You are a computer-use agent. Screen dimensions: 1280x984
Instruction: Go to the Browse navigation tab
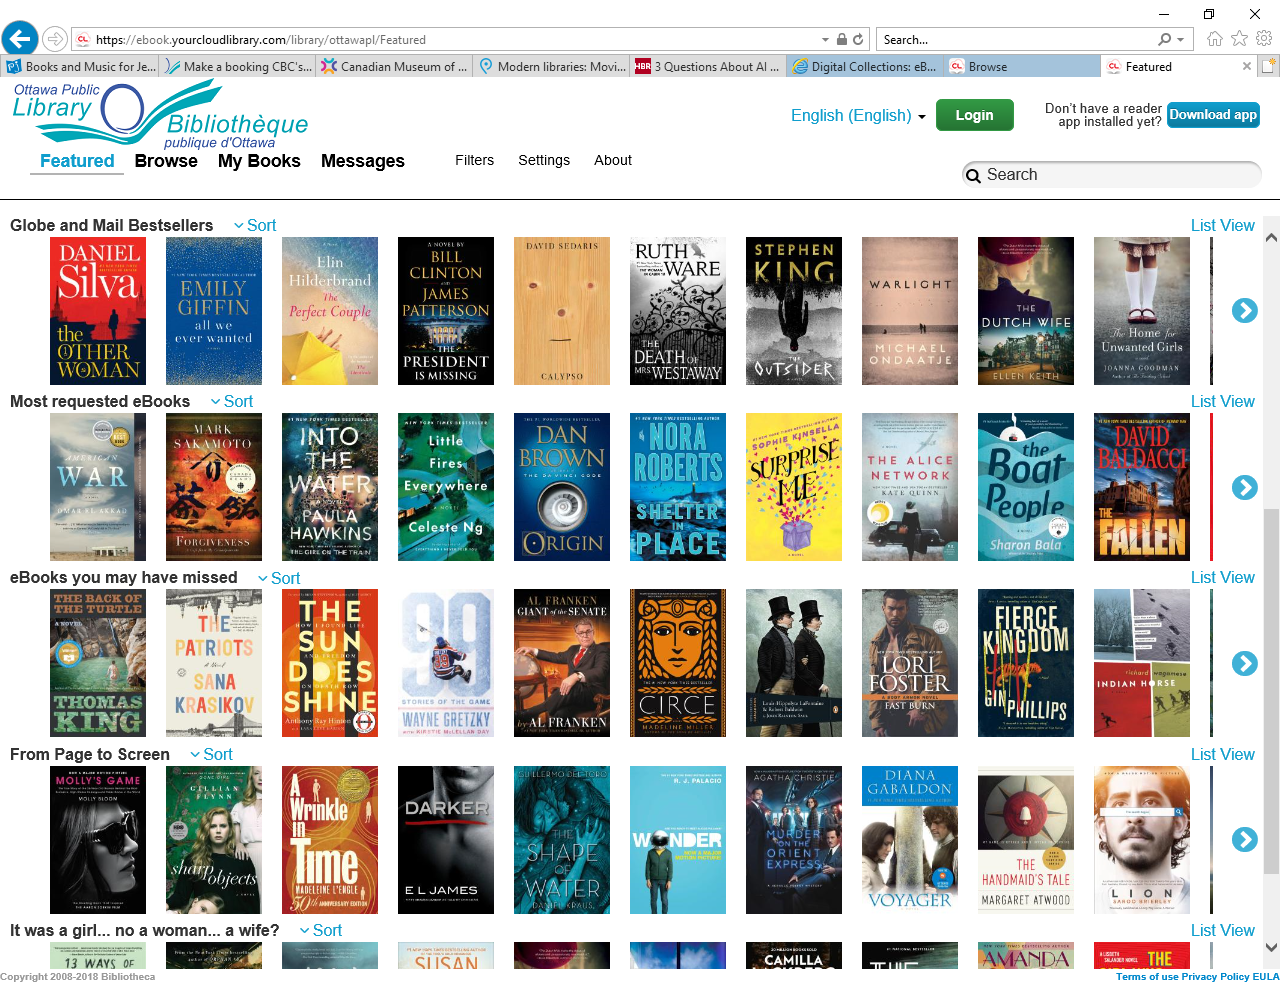point(166,161)
